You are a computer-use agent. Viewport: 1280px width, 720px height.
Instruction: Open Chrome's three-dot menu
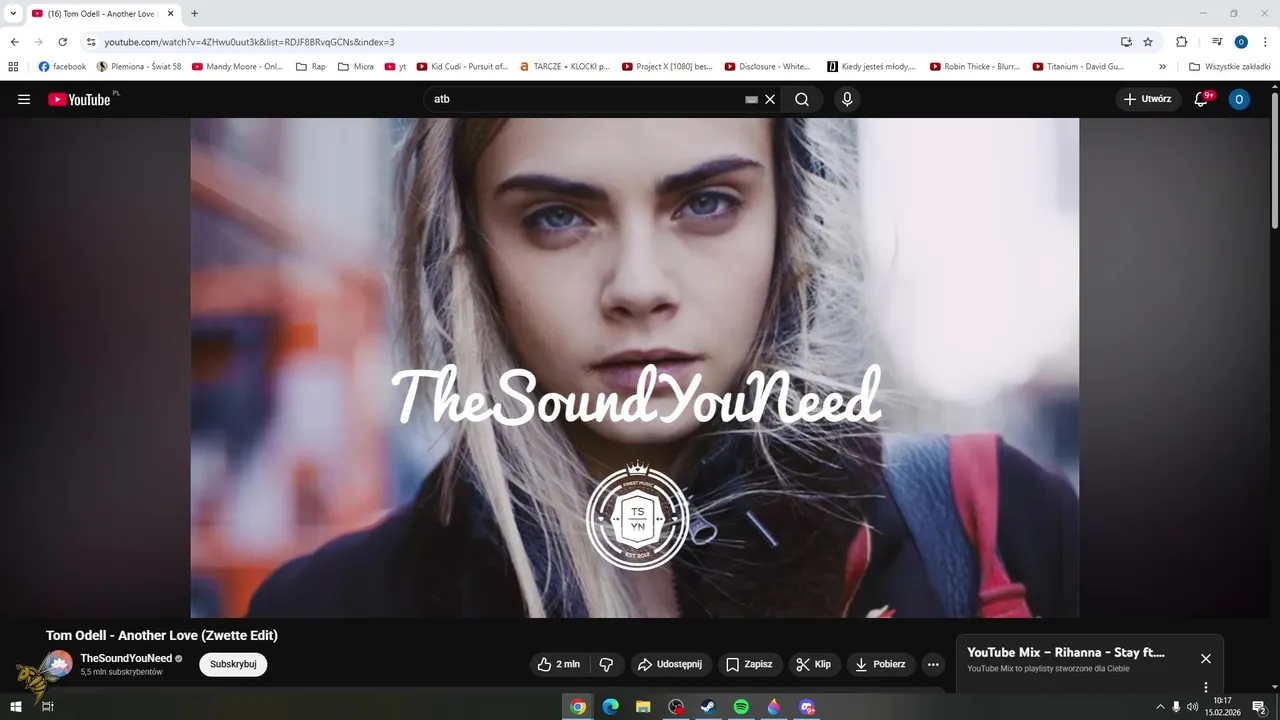pyautogui.click(x=1265, y=42)
